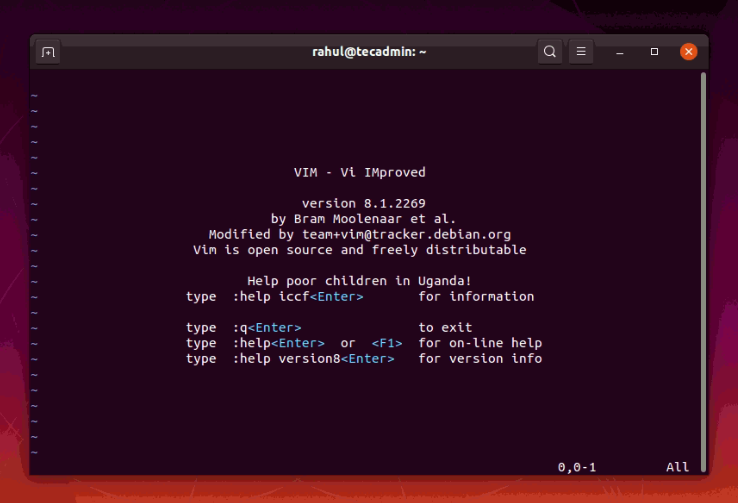Open a new terminal tab
Image resolution: width=738 pixels, height=503 pixels.
pos(48,52)
